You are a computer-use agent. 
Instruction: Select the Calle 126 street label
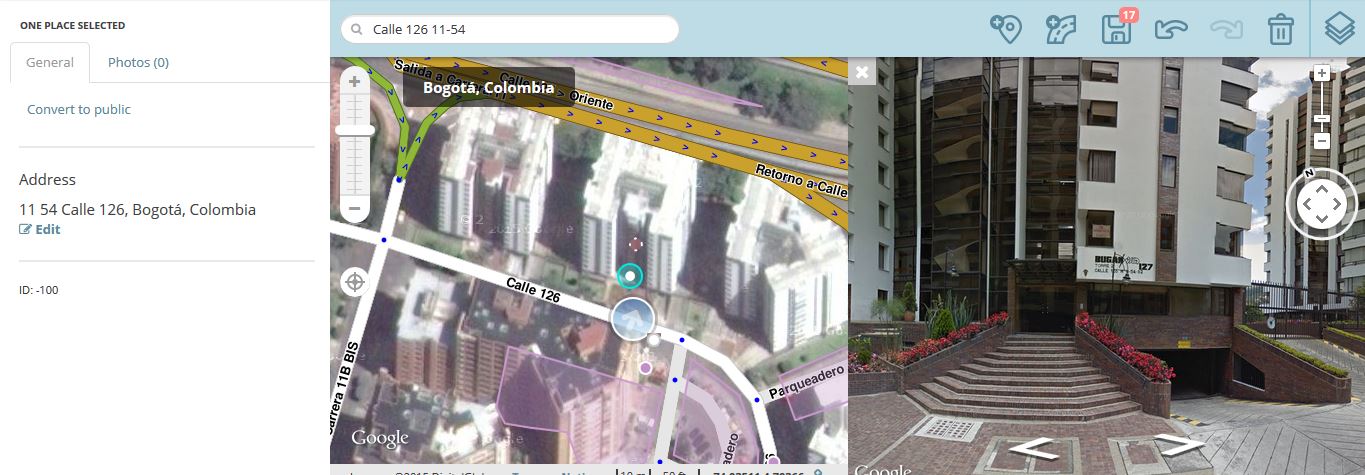point(533,290)
